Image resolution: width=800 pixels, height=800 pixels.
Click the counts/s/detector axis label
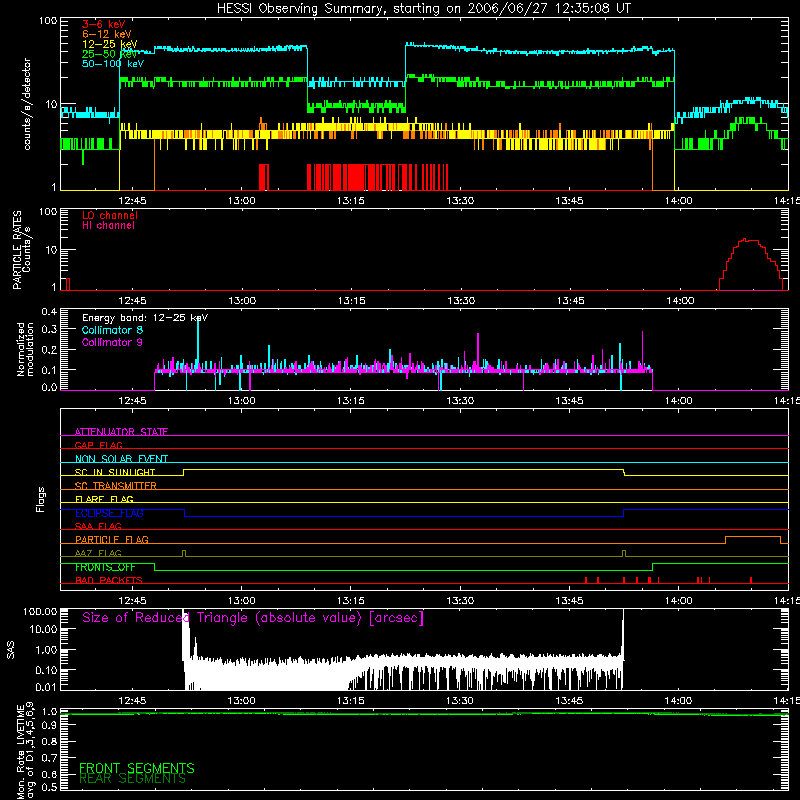(27, 104)
